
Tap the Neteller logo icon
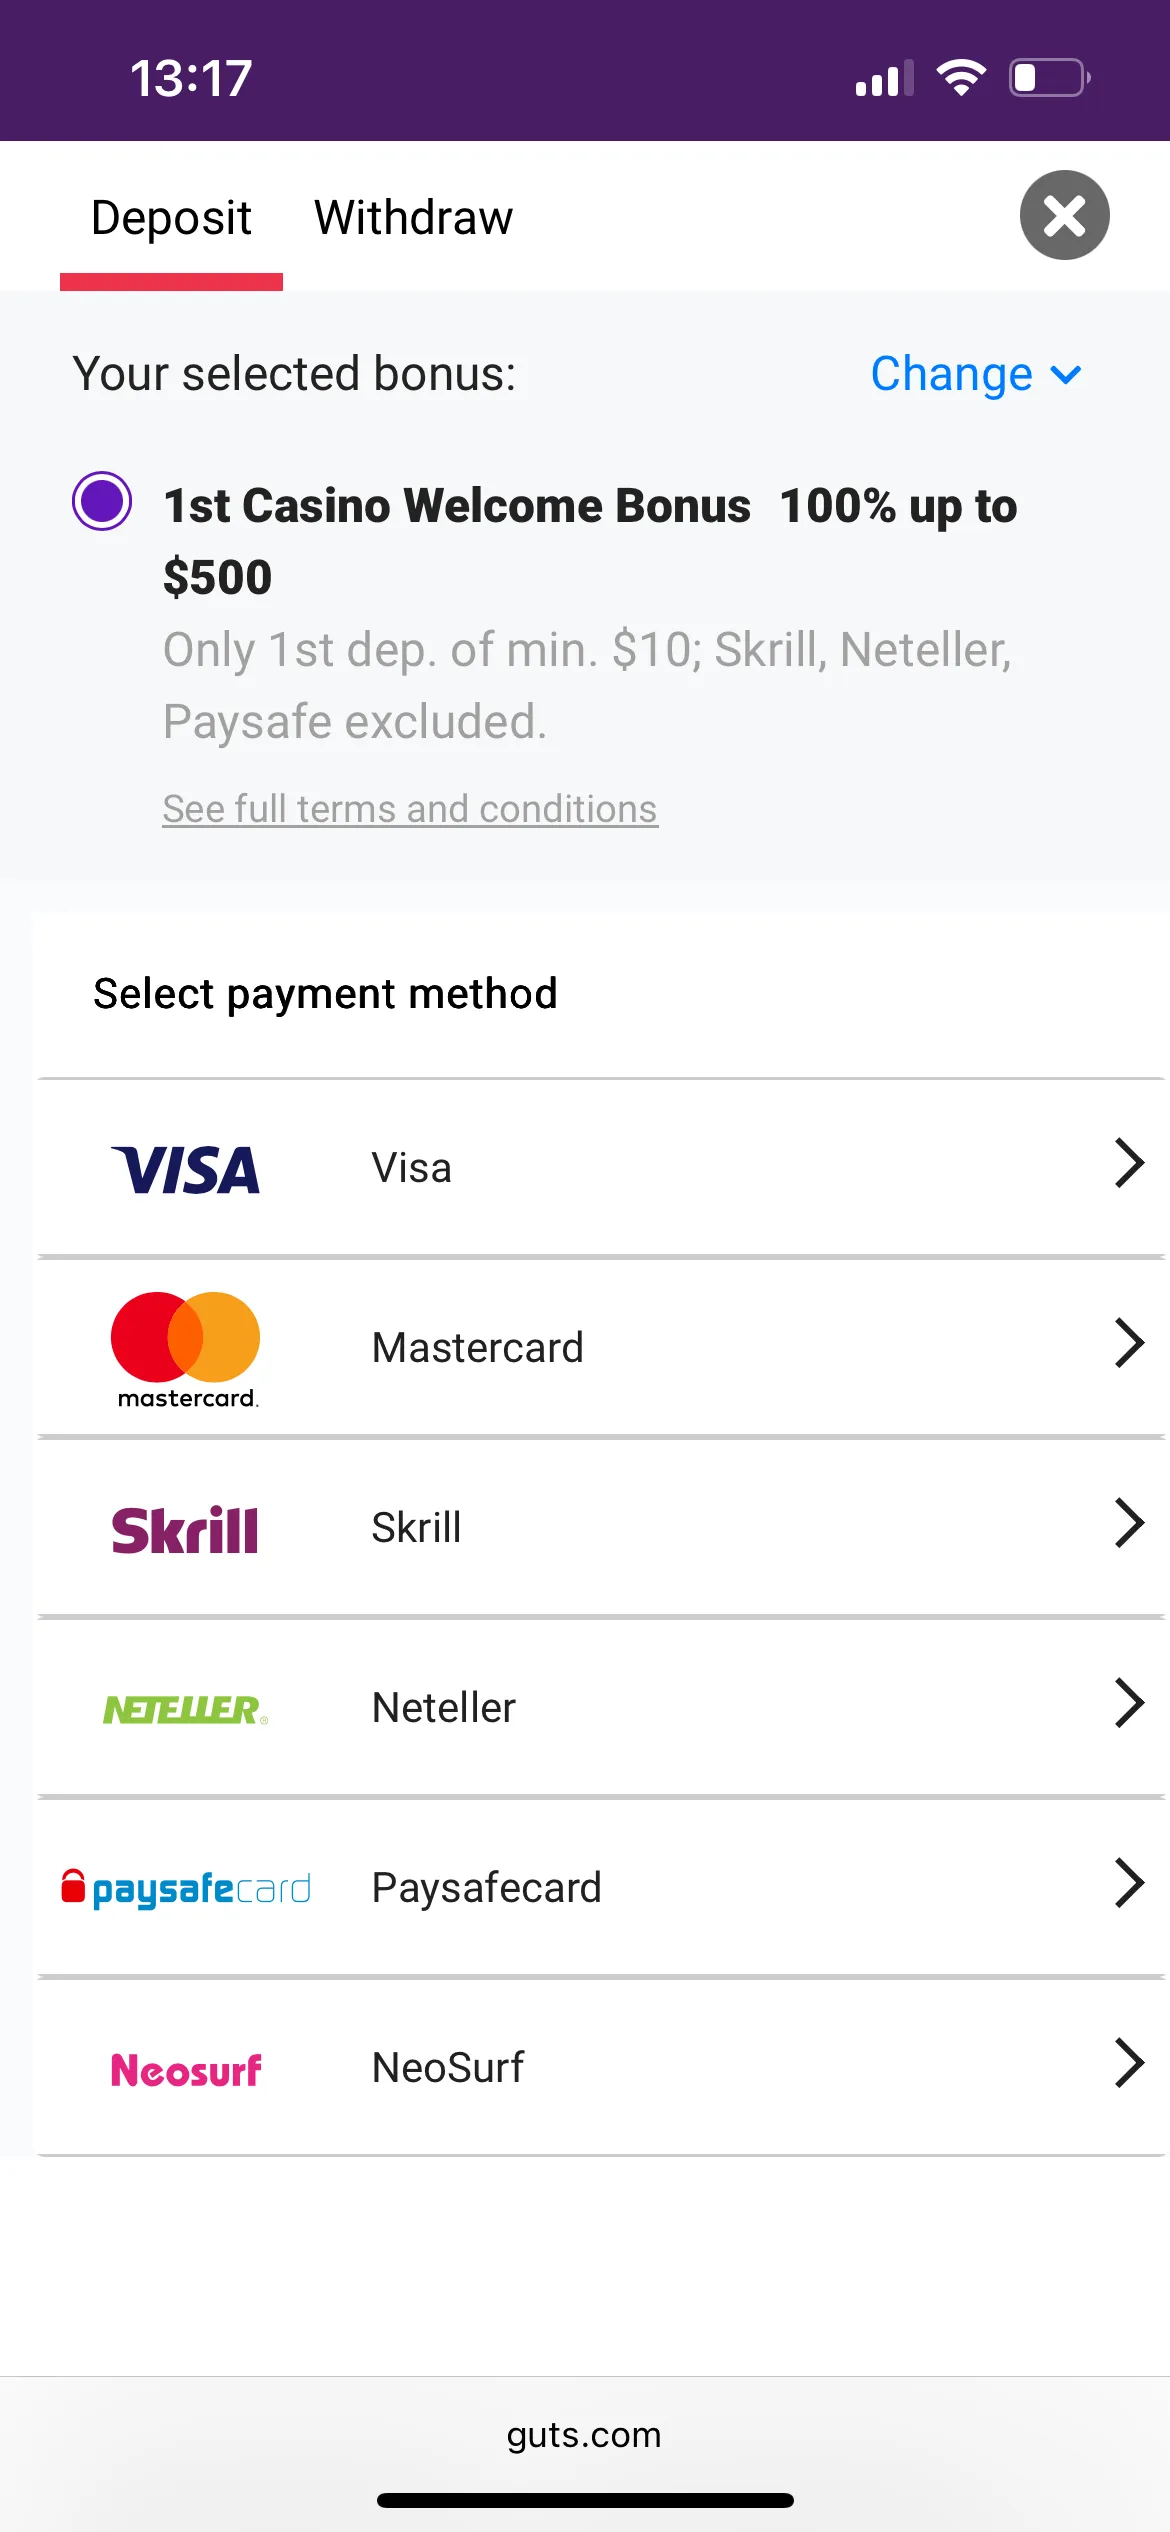coord(186,1709)
